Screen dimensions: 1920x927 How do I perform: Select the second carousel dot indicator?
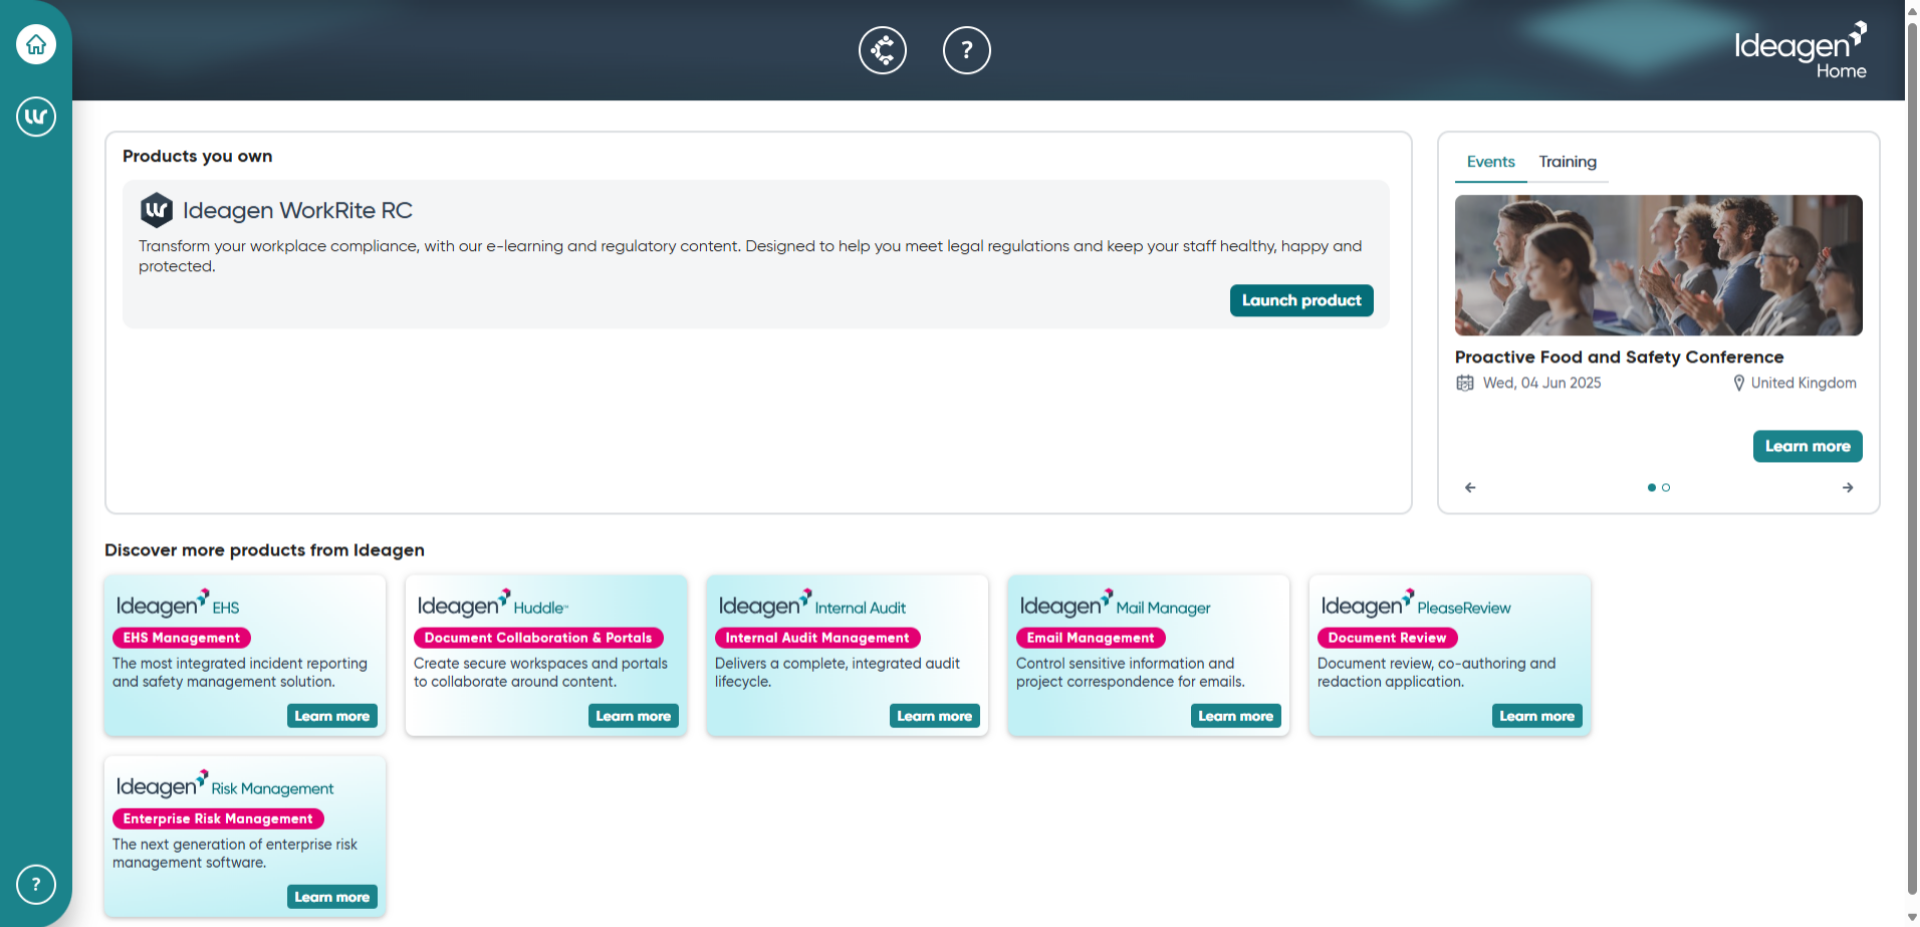[1666, 488]
